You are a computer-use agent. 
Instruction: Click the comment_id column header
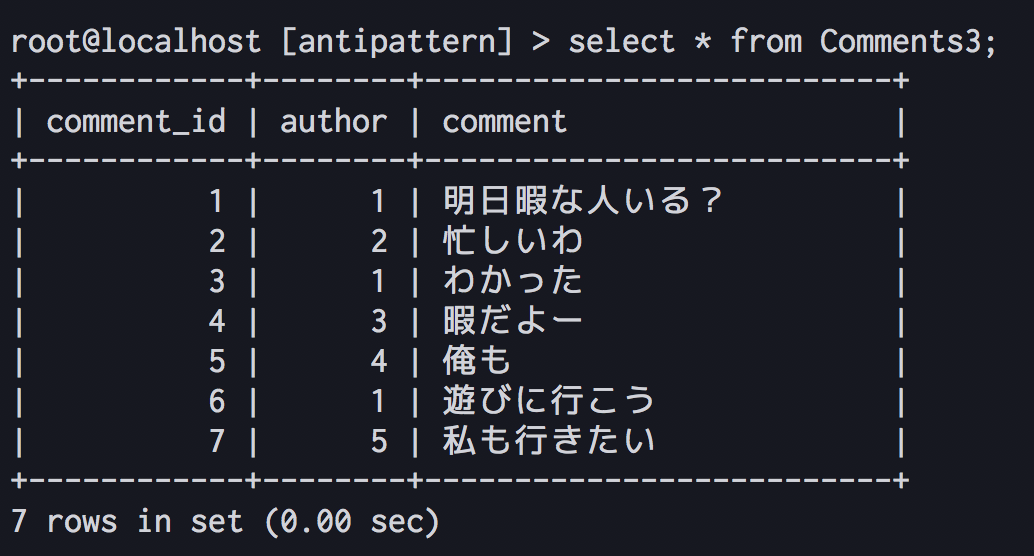pyautogui.click(x=136, y=122)
